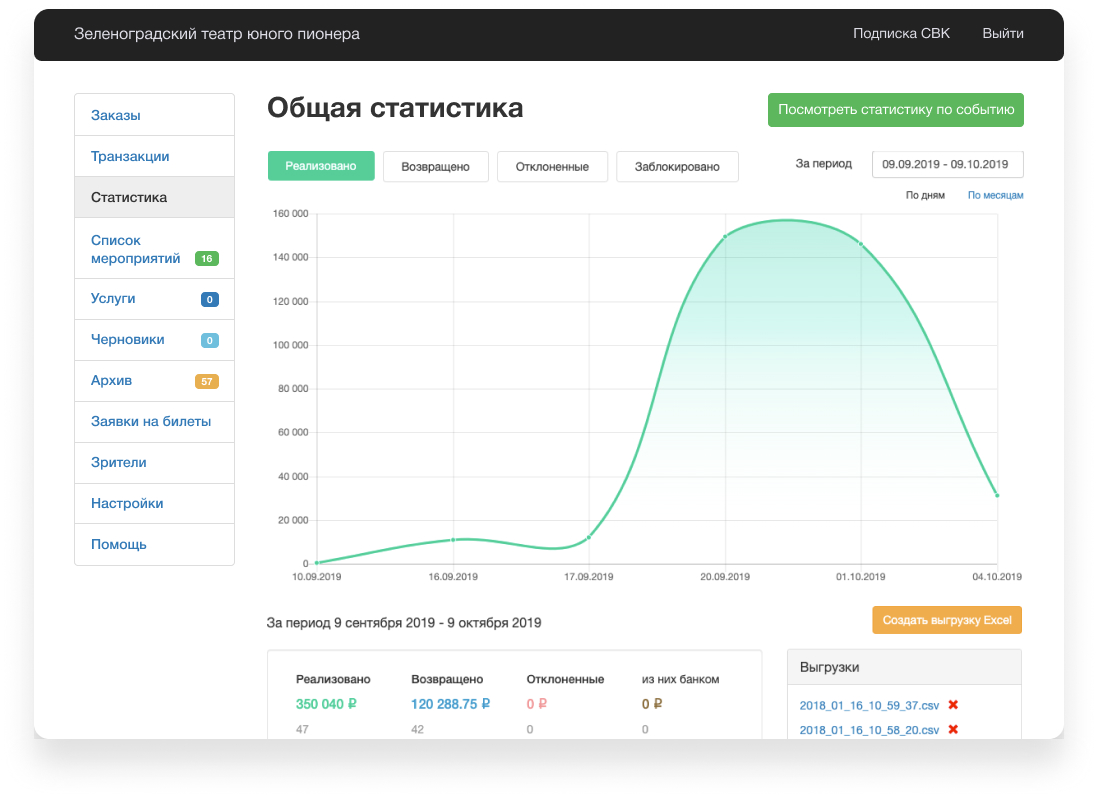Open the Зеленоградский театр юного пионера home link
The width and height of the screenshot is (1098, 798).
[216, 34]
